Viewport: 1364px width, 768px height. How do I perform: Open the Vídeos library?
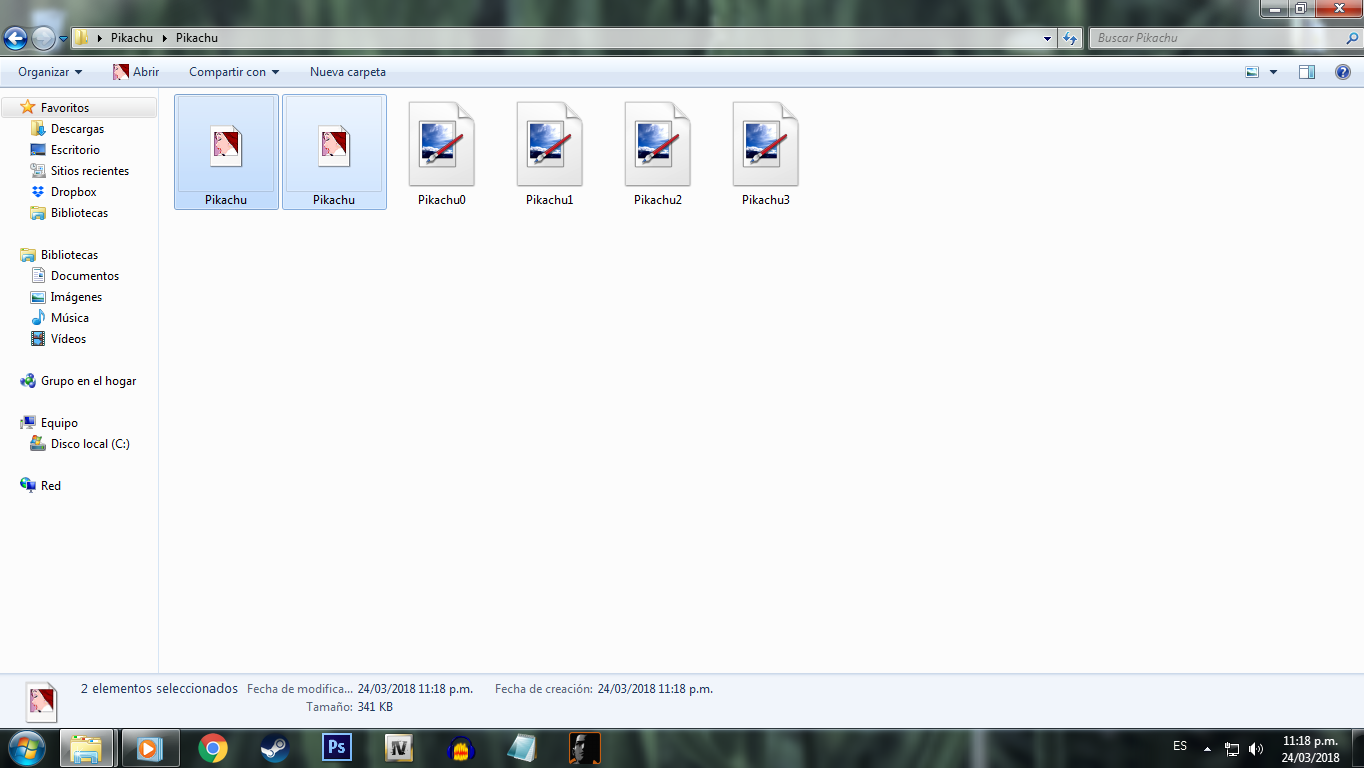click(x=68, y=339)
